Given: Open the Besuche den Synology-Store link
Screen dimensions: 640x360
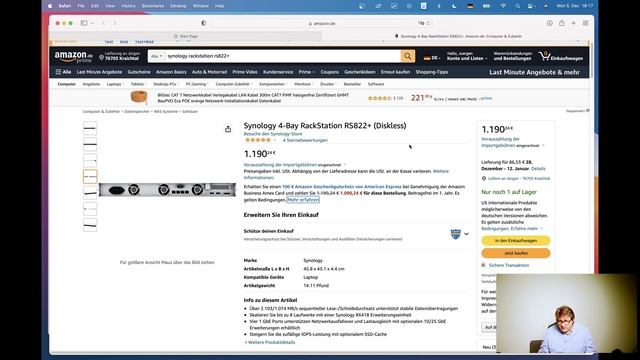Looking at the screenshot, I should coord(273,134).
